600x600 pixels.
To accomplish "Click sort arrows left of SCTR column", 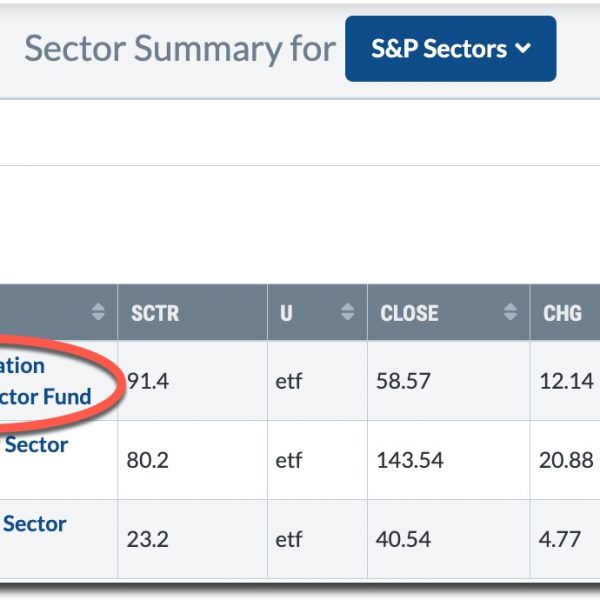I will (98, 313).
